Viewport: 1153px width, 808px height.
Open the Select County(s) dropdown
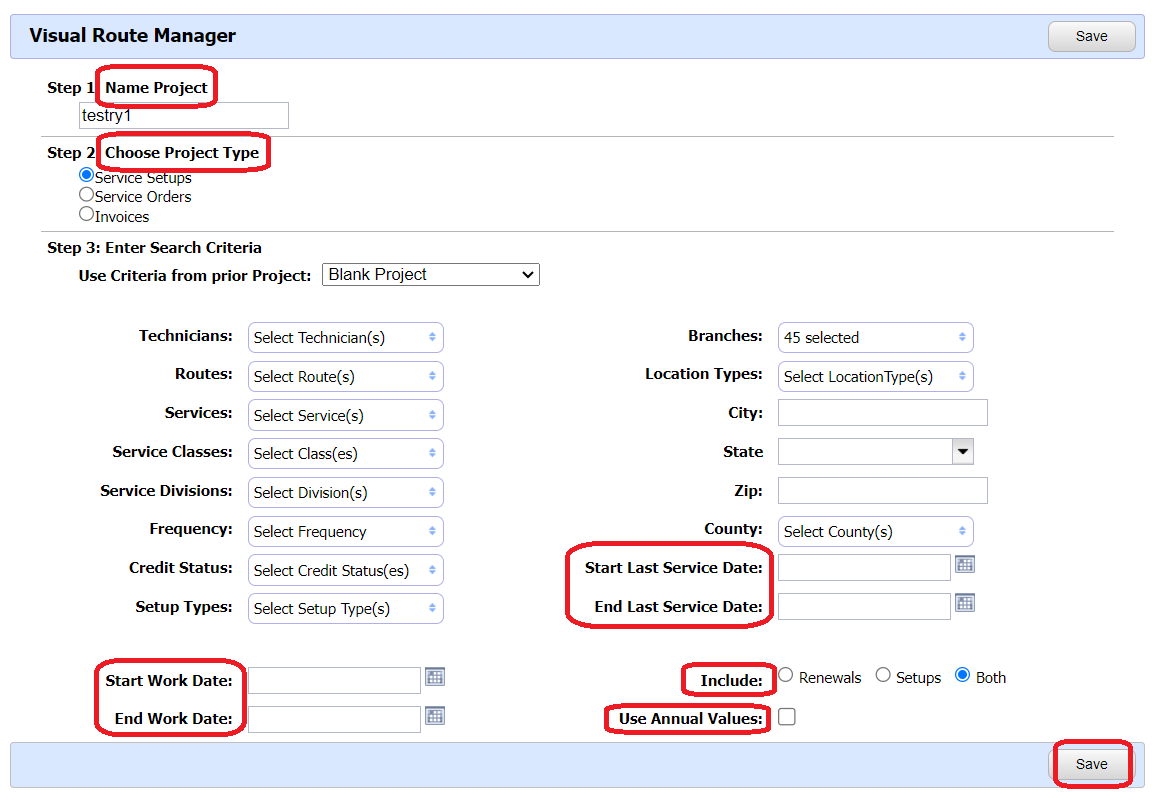pyautogui.click(x=875, y=531)
